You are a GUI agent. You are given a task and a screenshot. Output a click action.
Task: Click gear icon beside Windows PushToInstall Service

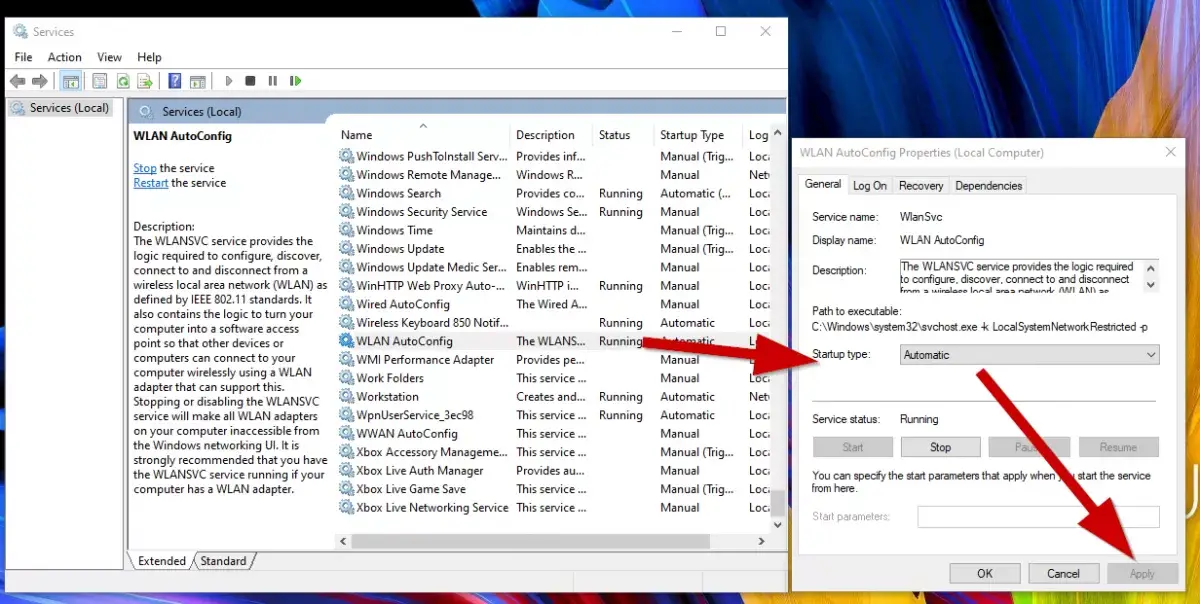click(347, 156)
